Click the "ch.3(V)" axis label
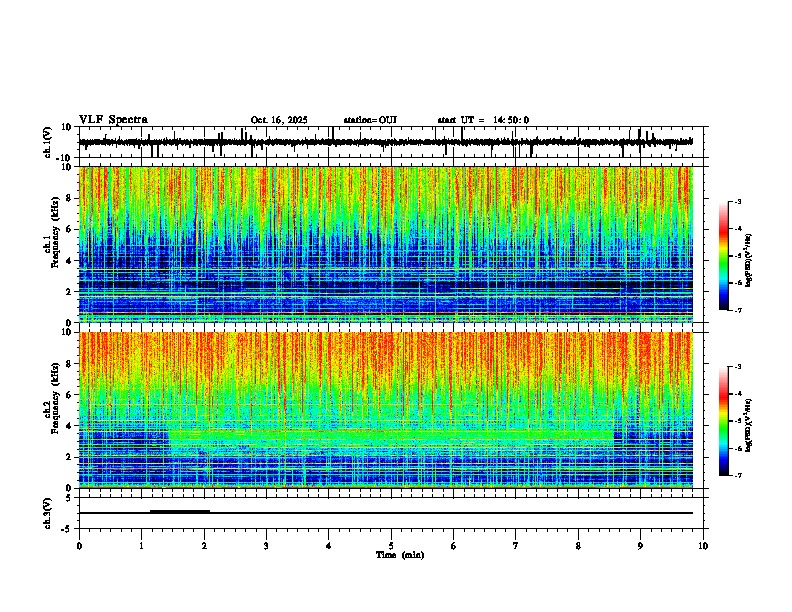This screenshot has height=612, width=792. click(x=47, y=513)
